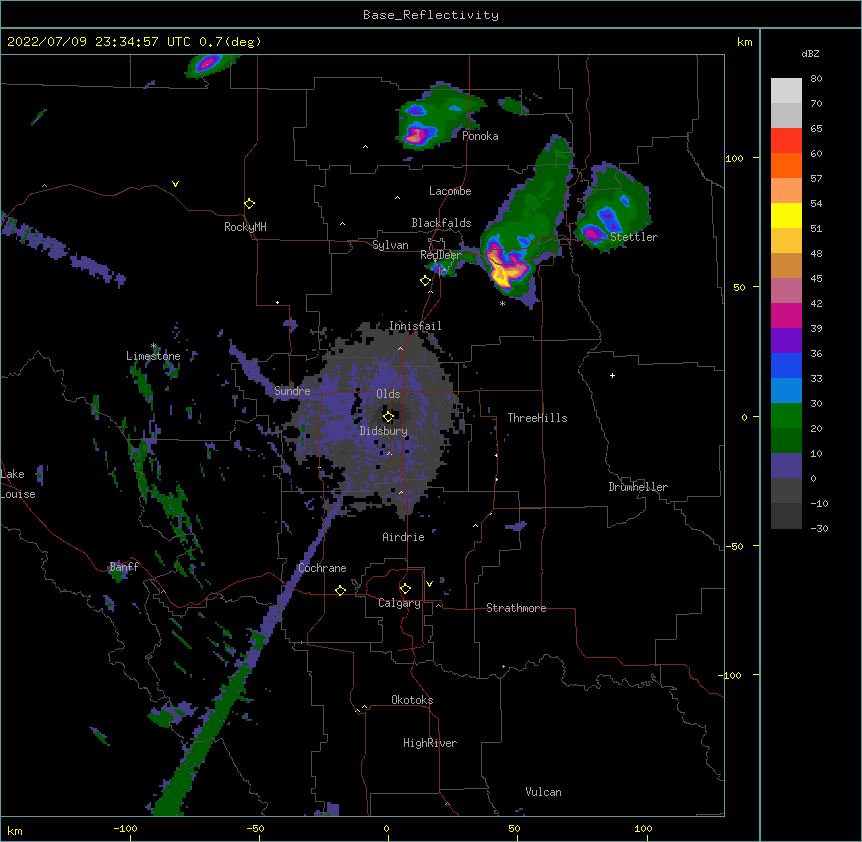Click the Calgary city label
Screen dimensions: 862x842
click(x=399, y=603)
